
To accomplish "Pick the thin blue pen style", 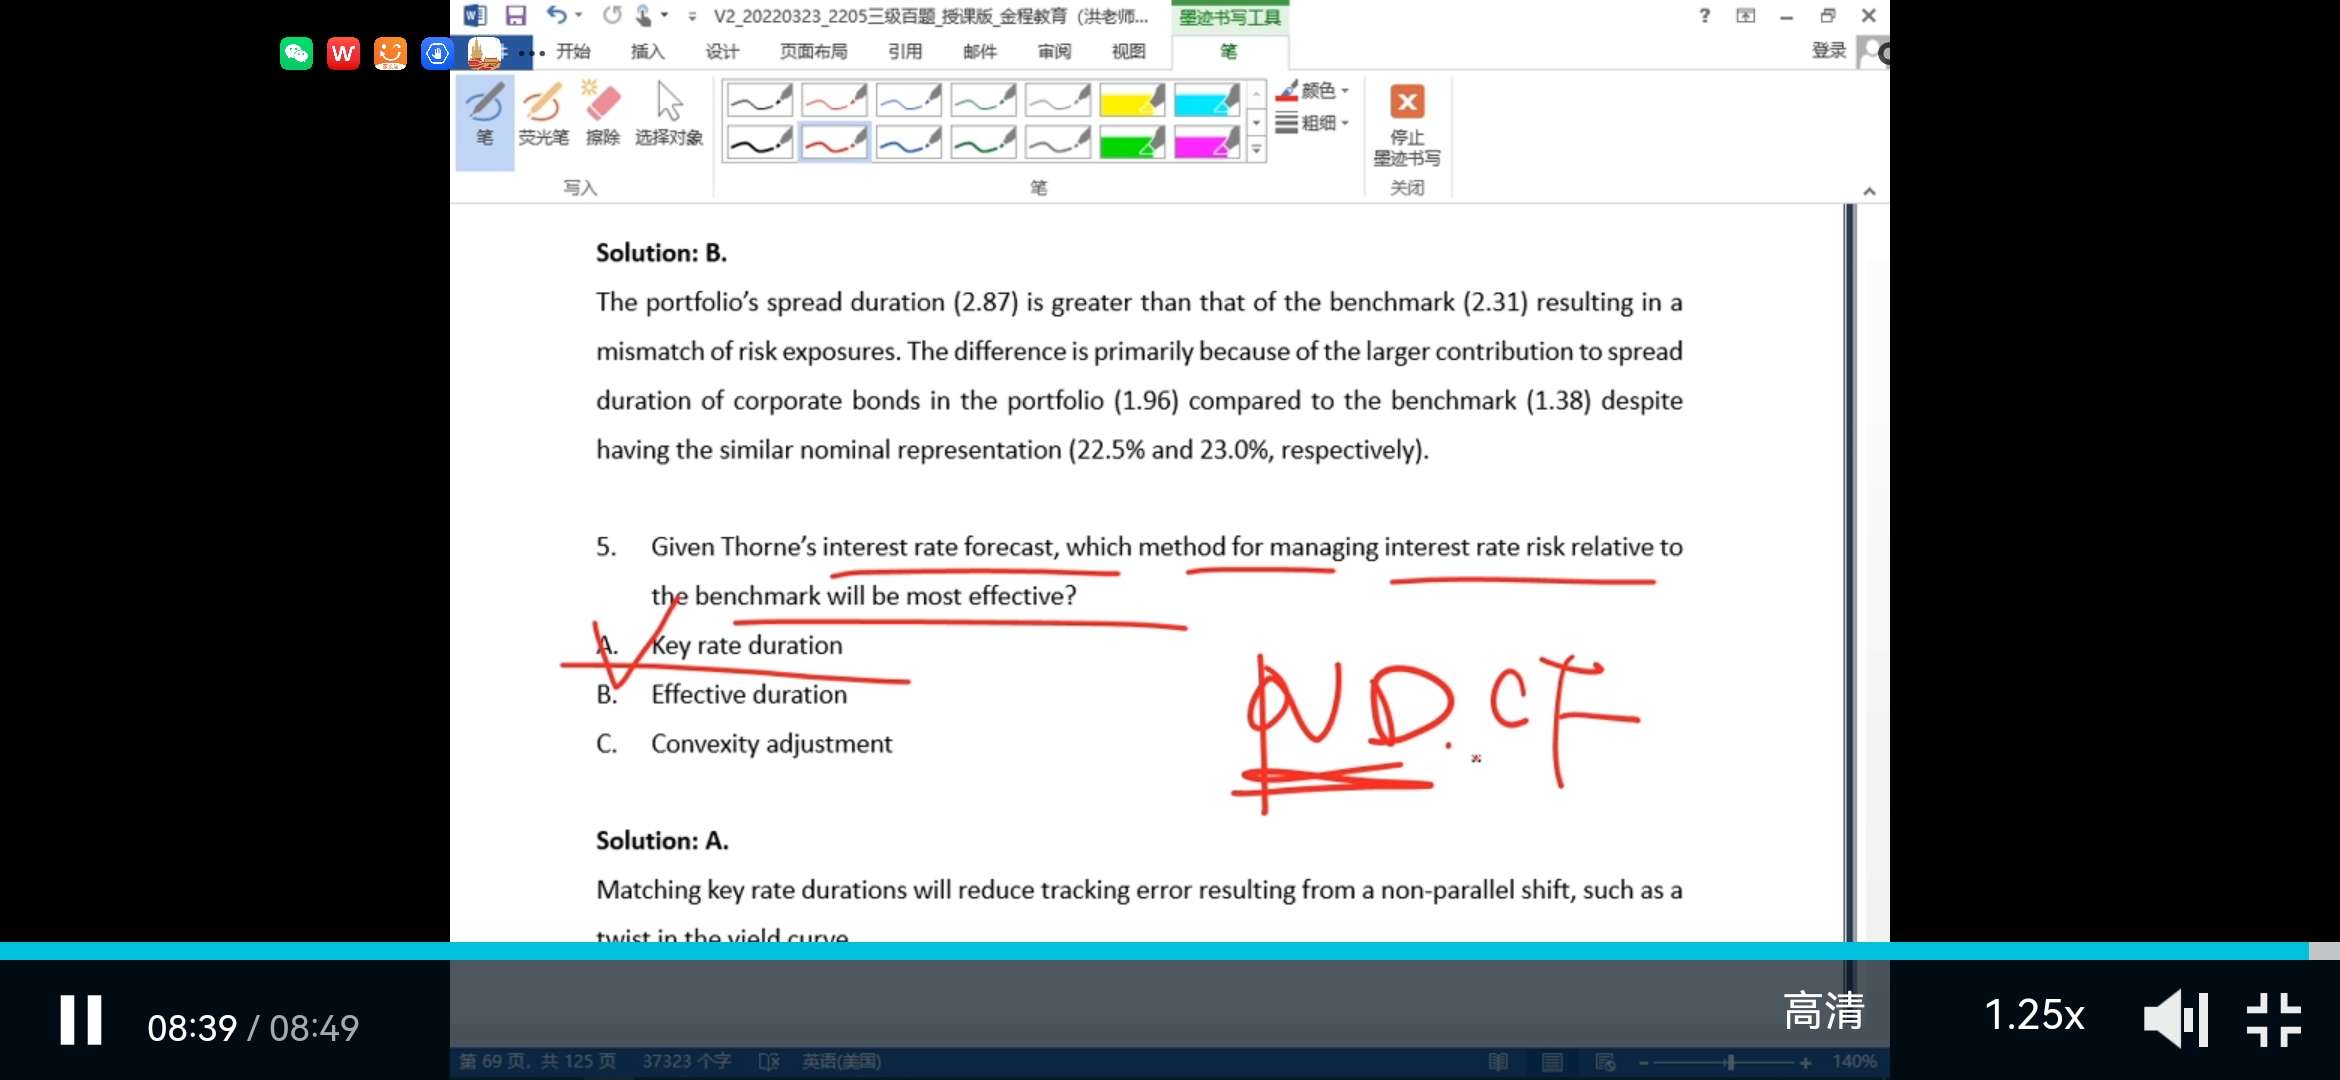I will [909, 100].
